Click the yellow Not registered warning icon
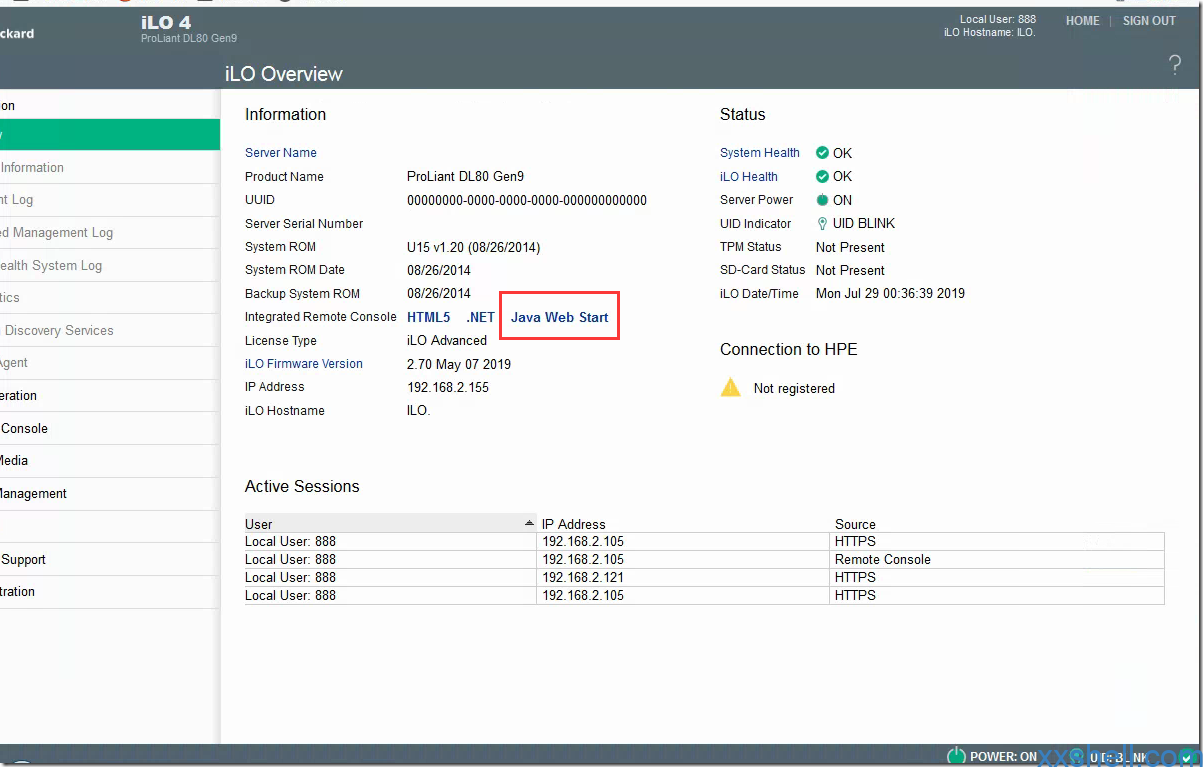Image resolution: width=1203 pixels, height=767 pixels. [x=731, y=388]
